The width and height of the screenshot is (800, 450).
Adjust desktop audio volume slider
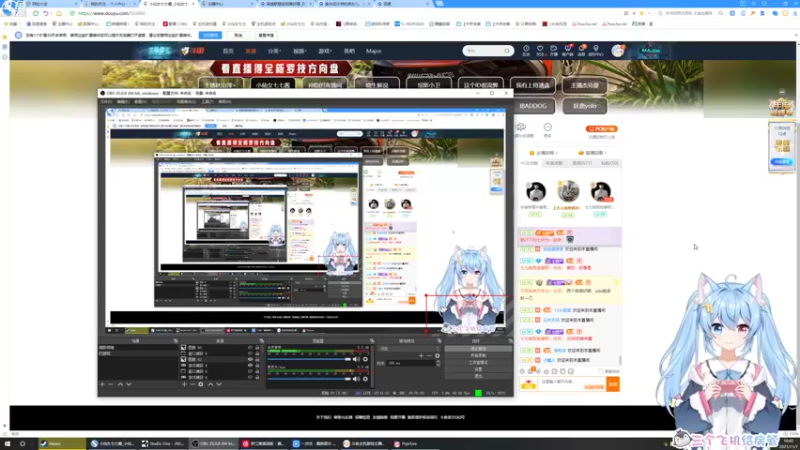coord(309,359)
